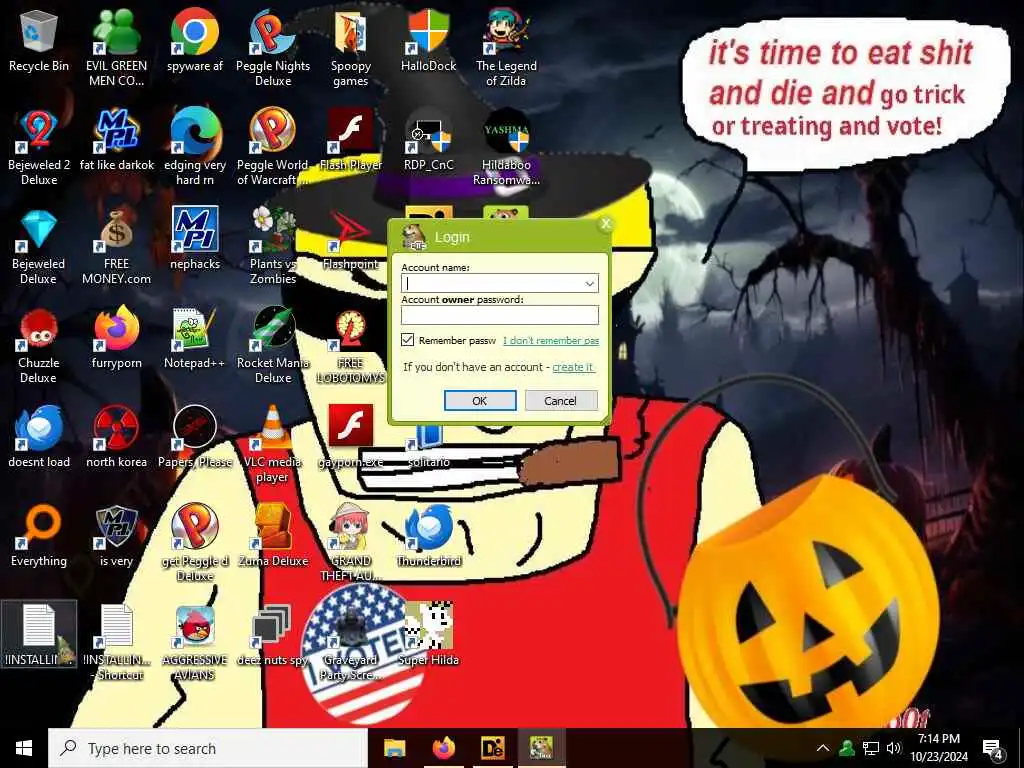Screen dimensions: 1024x768
Task: Open the 7:14 PM clock calendar
Action: [939, 748]
